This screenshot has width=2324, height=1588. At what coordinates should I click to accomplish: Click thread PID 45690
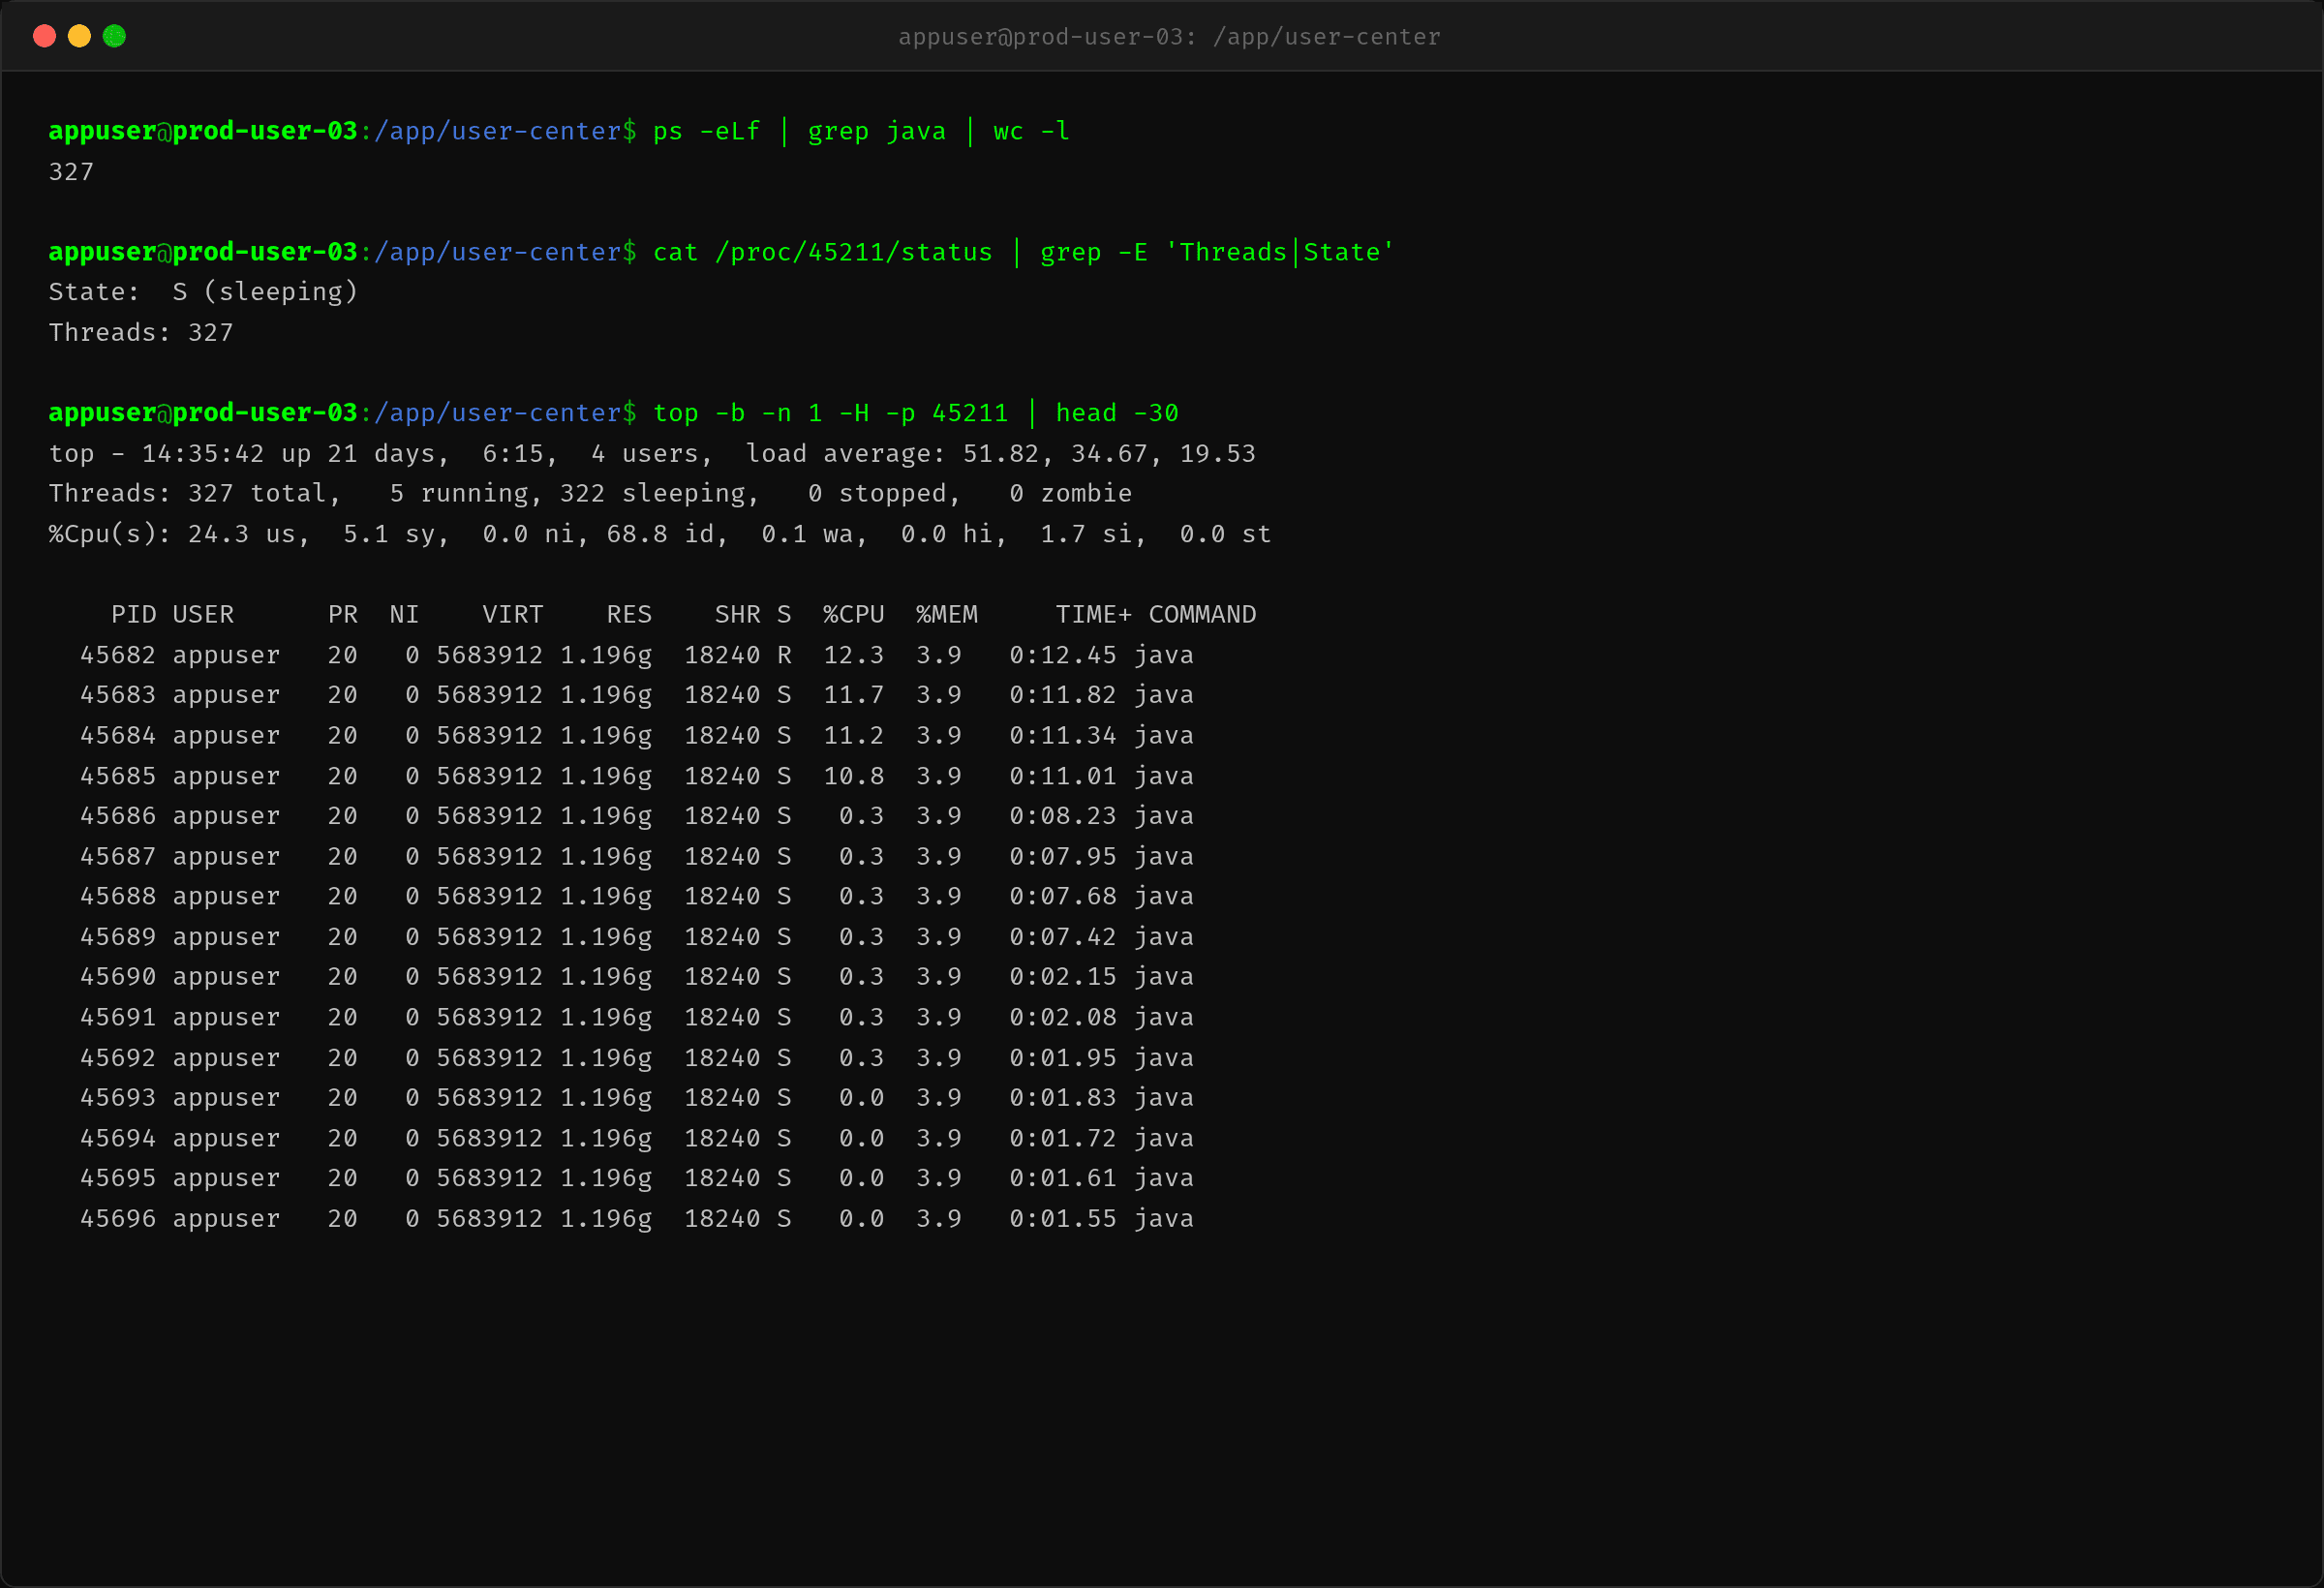(118, 977)
